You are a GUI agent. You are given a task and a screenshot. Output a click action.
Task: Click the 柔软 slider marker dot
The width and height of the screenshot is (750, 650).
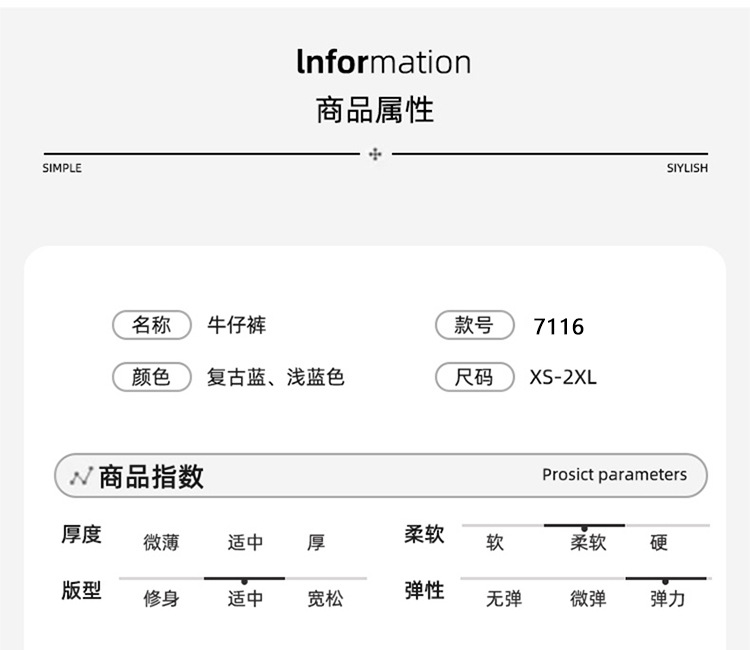coord(584,529)
